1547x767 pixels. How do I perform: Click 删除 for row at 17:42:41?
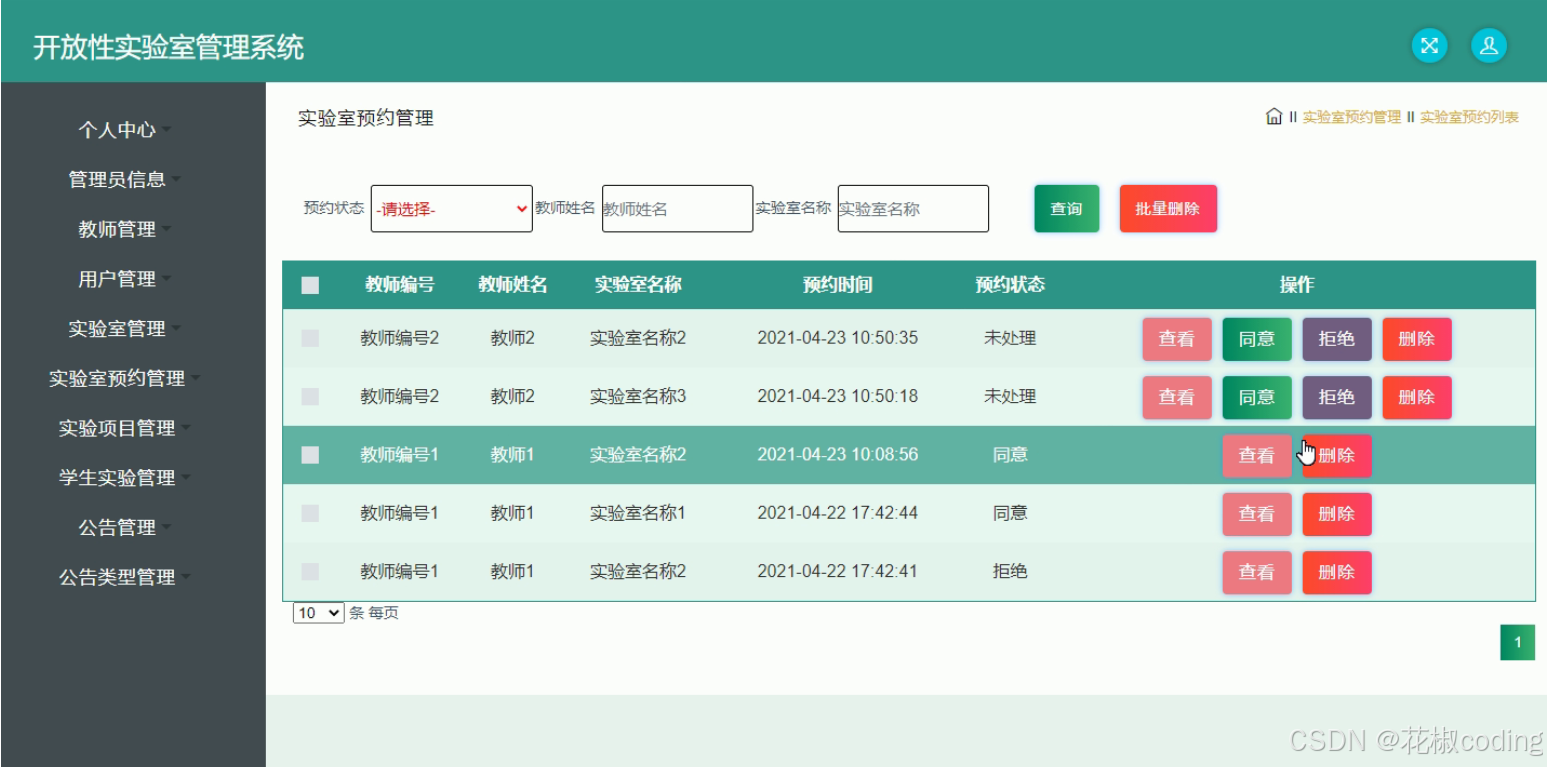1337,572
